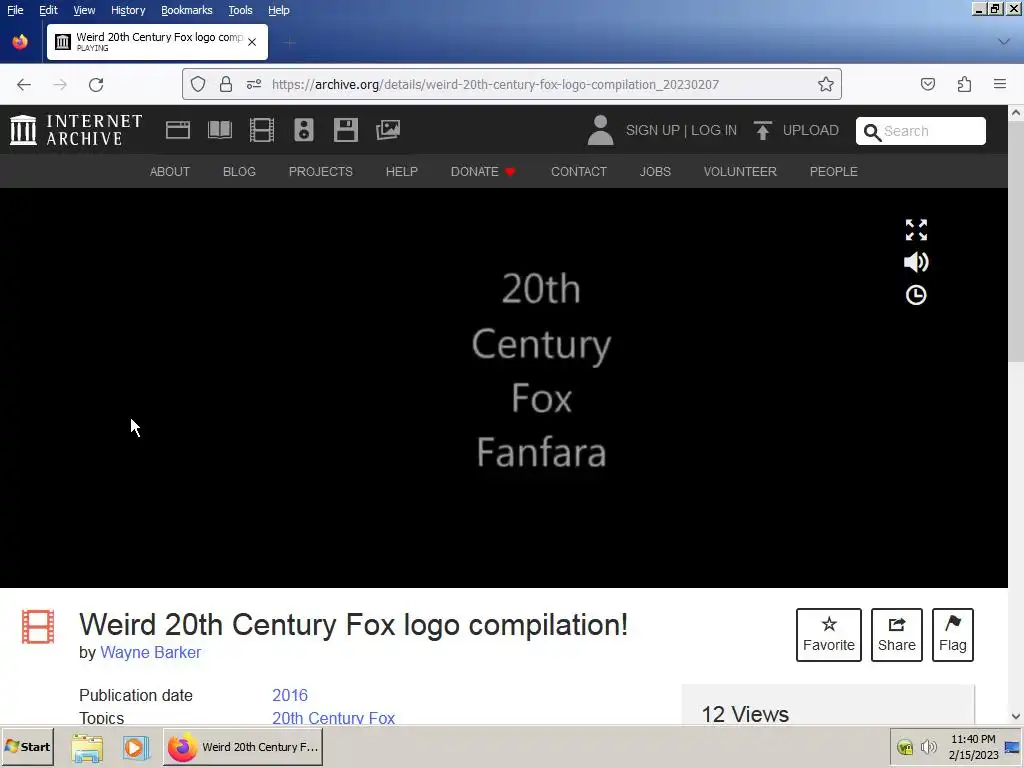Click the Firefox View icon
Image resolution: width=1024 pixels, height=768 pixels.
pos(20,42)
